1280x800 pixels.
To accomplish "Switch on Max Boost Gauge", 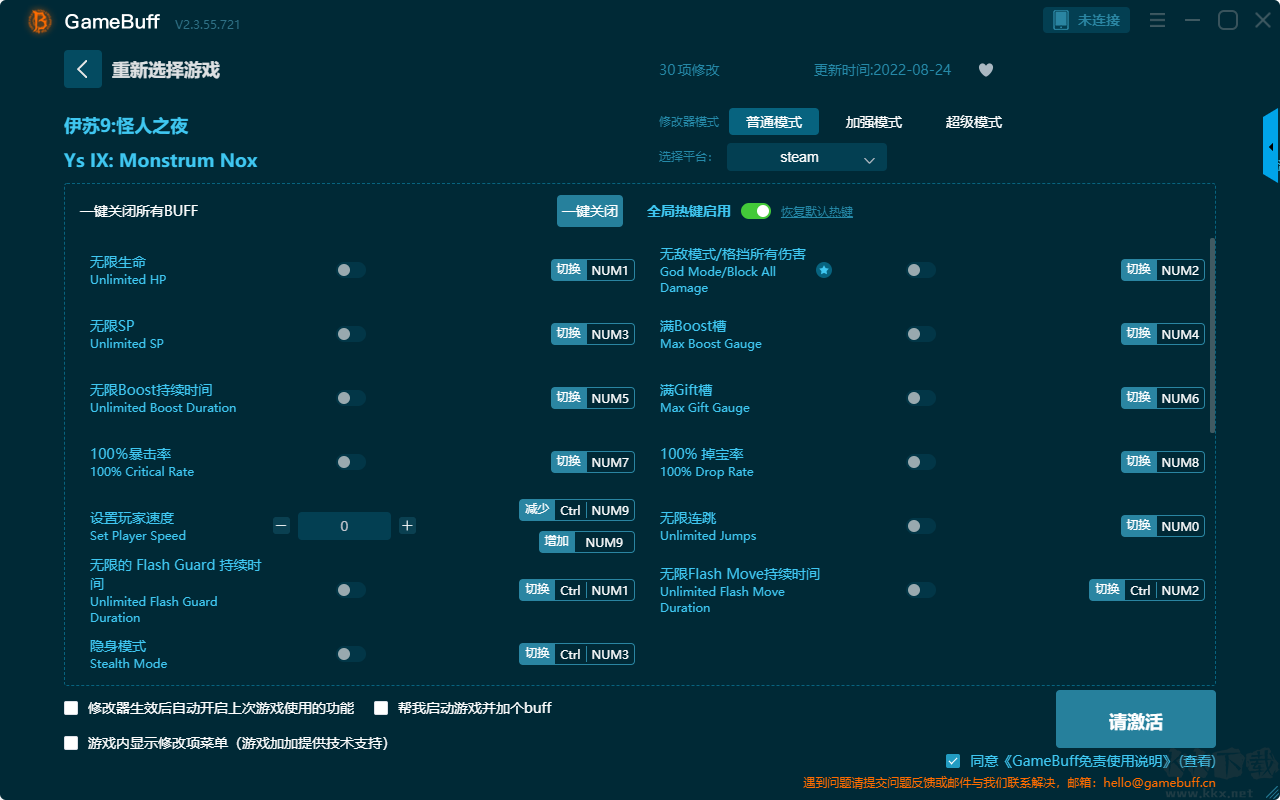I will coord(921,334).
